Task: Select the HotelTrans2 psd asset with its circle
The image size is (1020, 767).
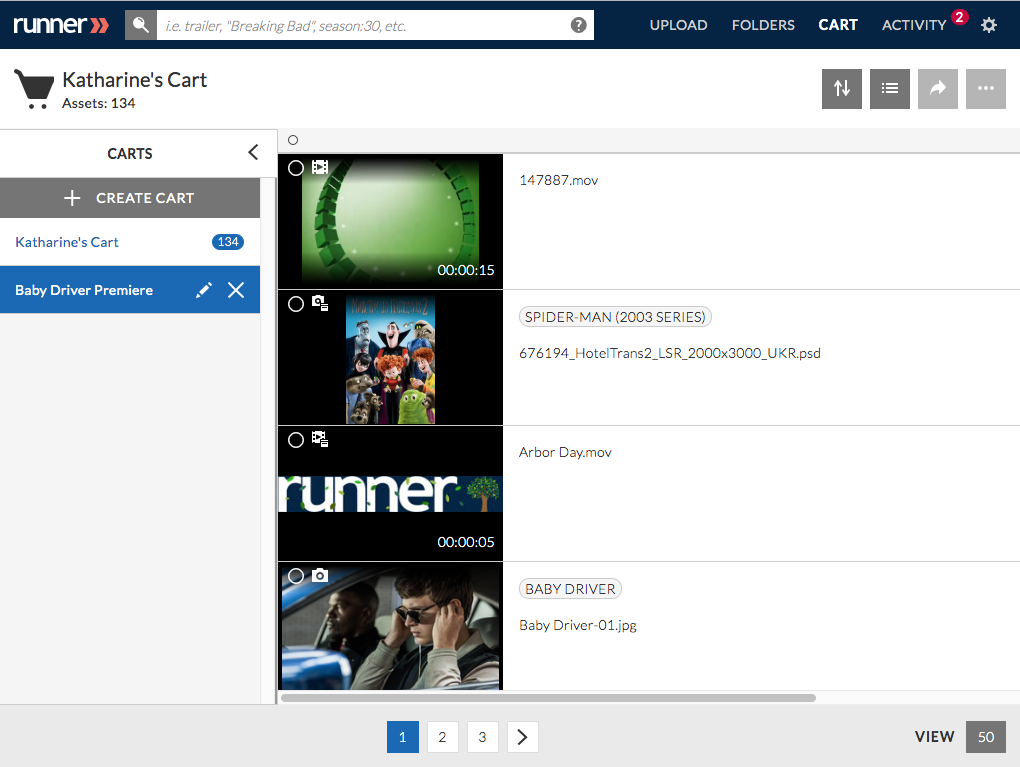Action: 296,304
